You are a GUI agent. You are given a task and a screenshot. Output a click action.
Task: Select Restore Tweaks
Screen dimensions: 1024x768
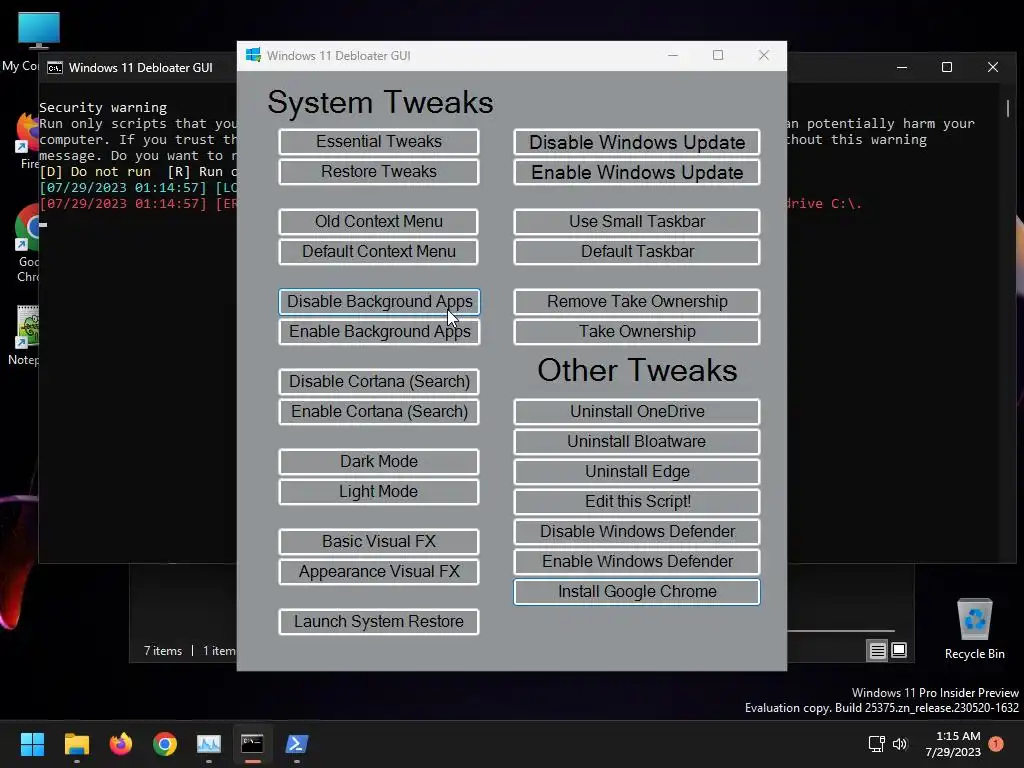[379, 172]
